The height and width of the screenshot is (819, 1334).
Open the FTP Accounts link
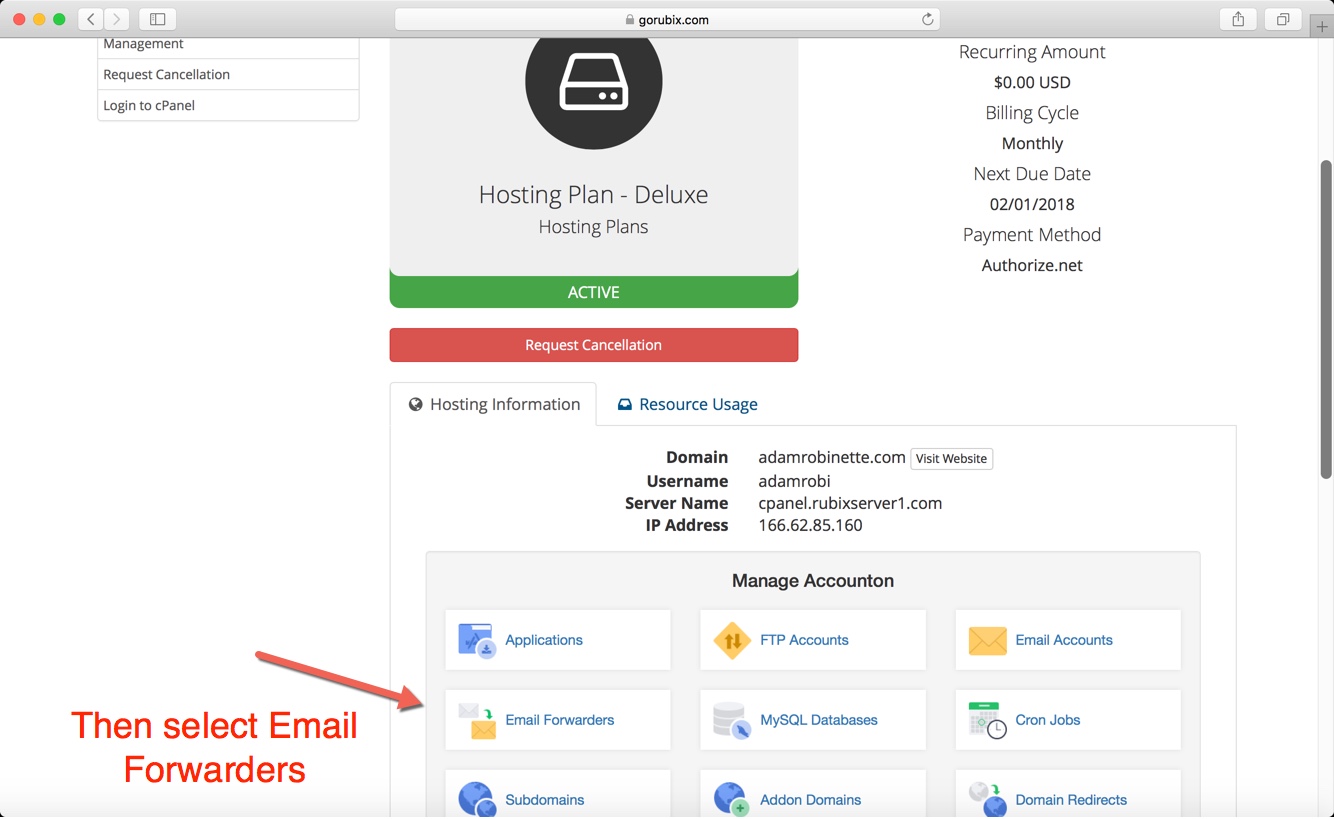pos(804,640)
